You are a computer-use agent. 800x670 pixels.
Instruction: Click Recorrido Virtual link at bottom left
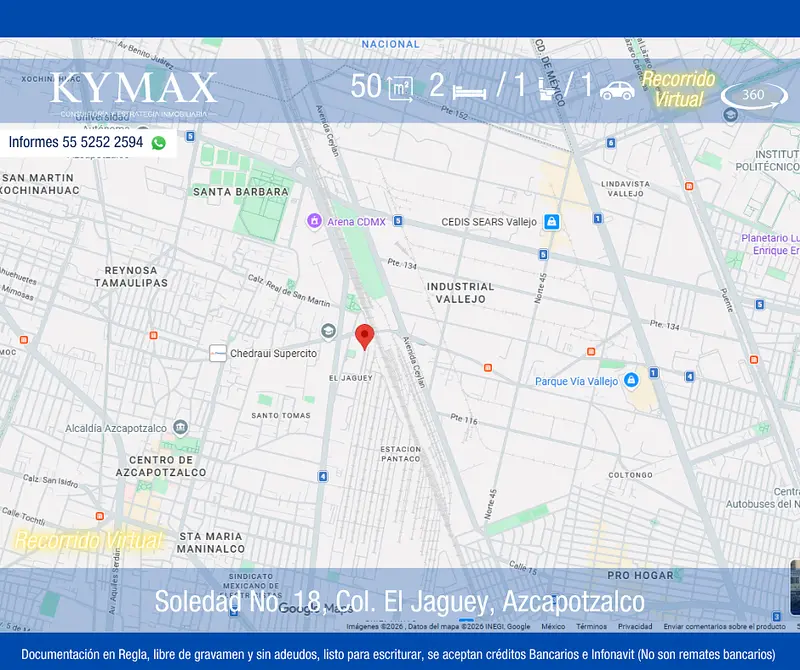coord(88,540)
